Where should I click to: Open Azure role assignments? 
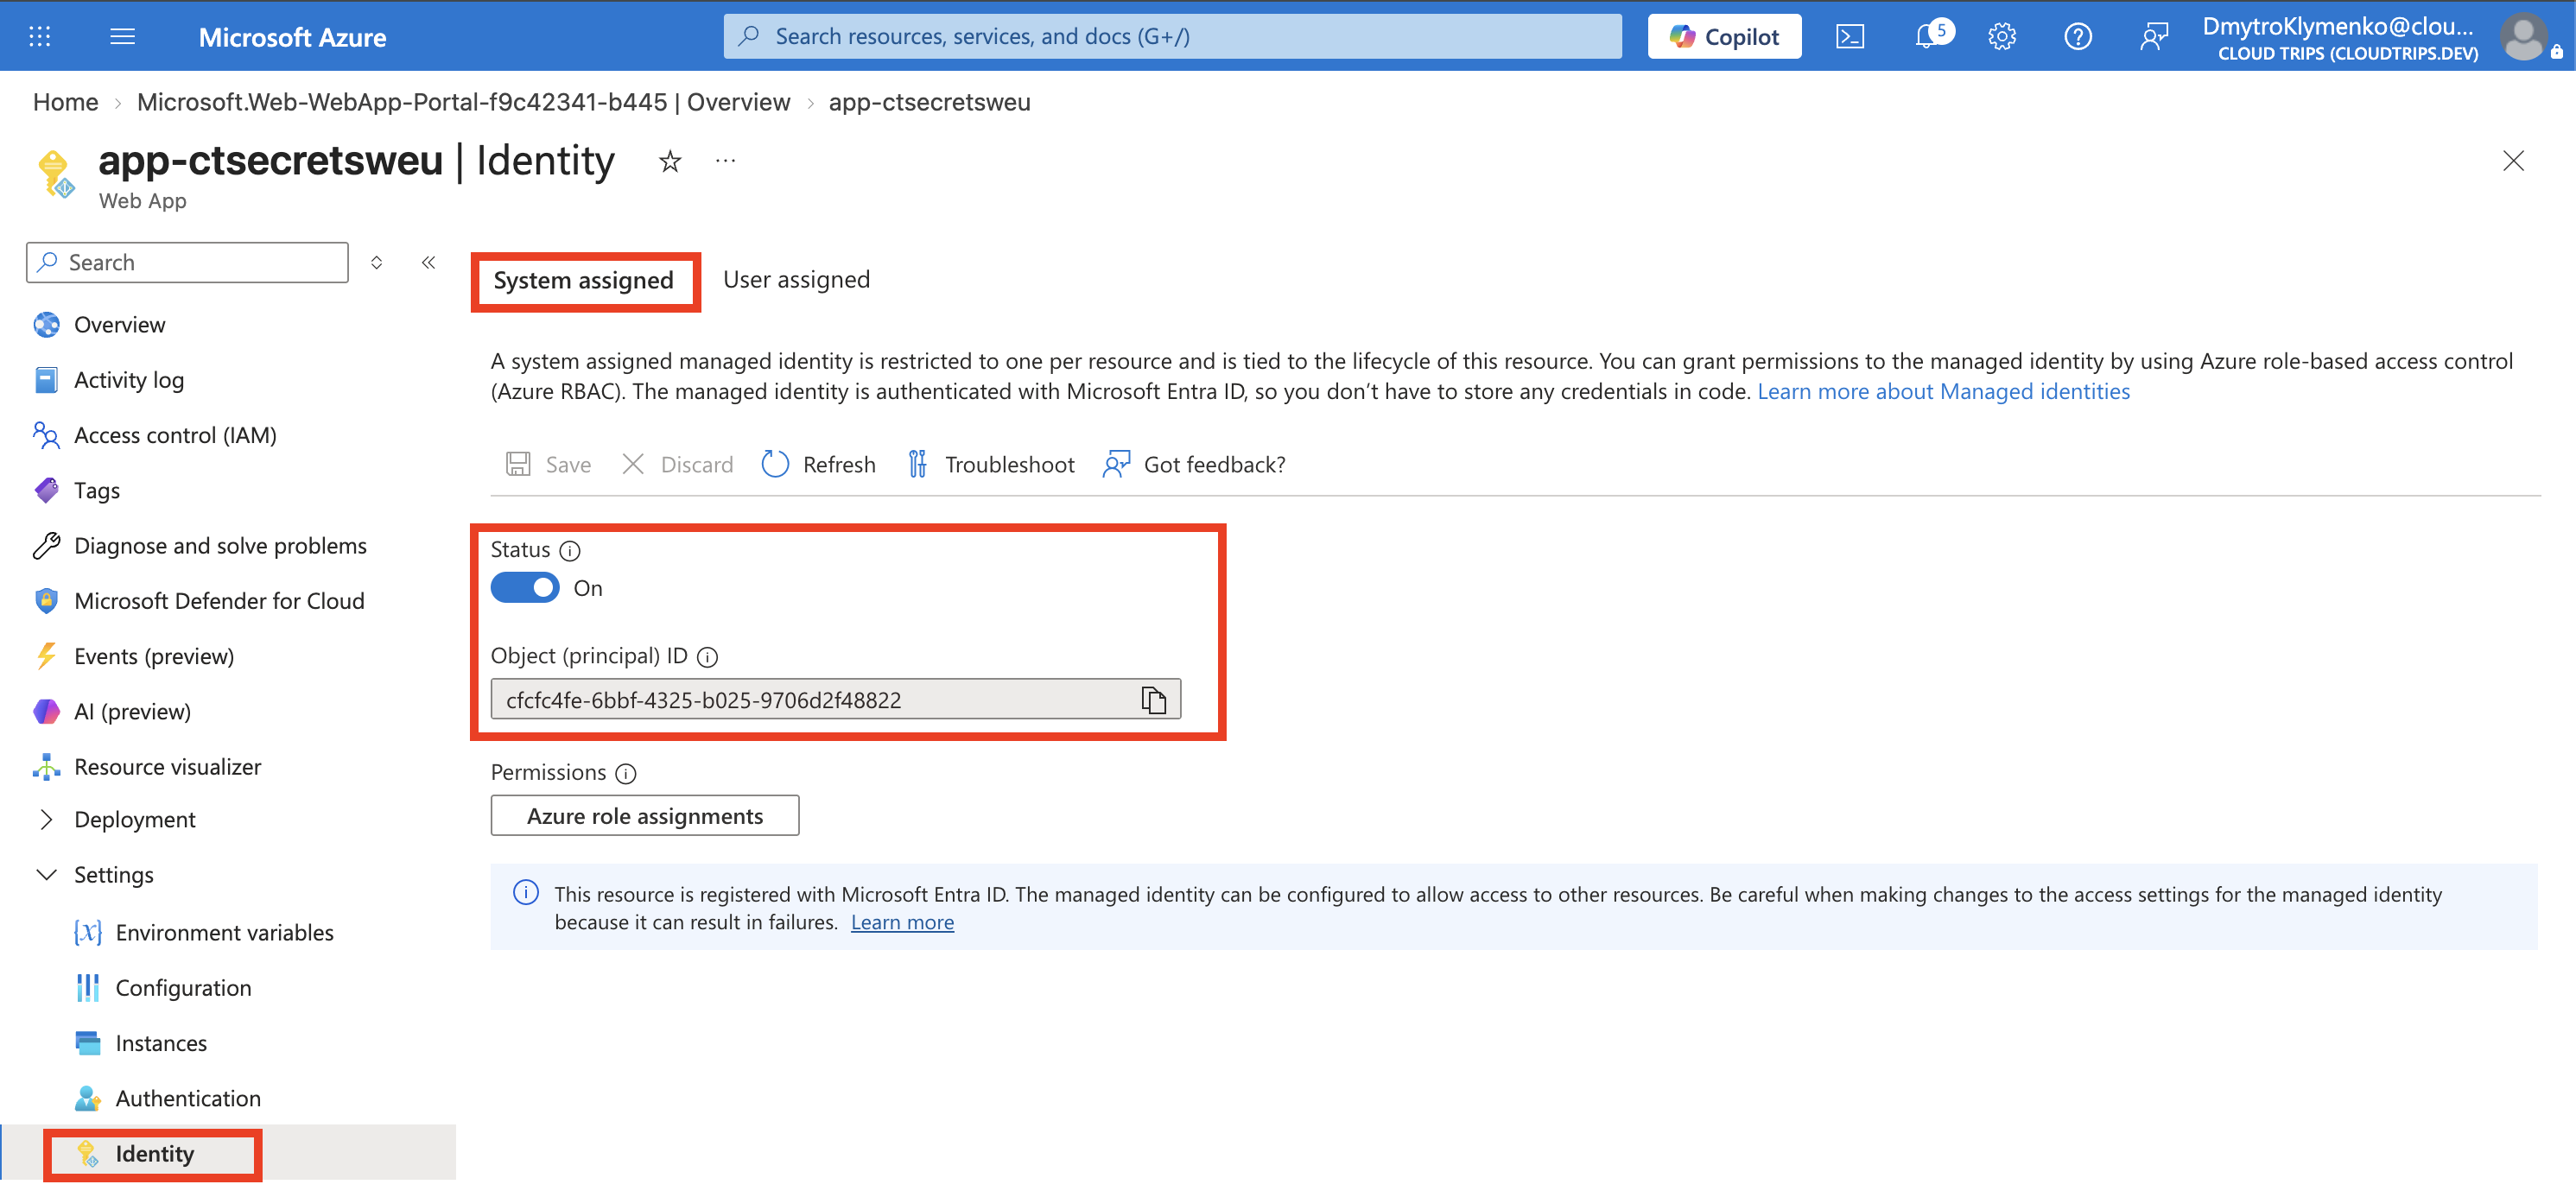644,816
